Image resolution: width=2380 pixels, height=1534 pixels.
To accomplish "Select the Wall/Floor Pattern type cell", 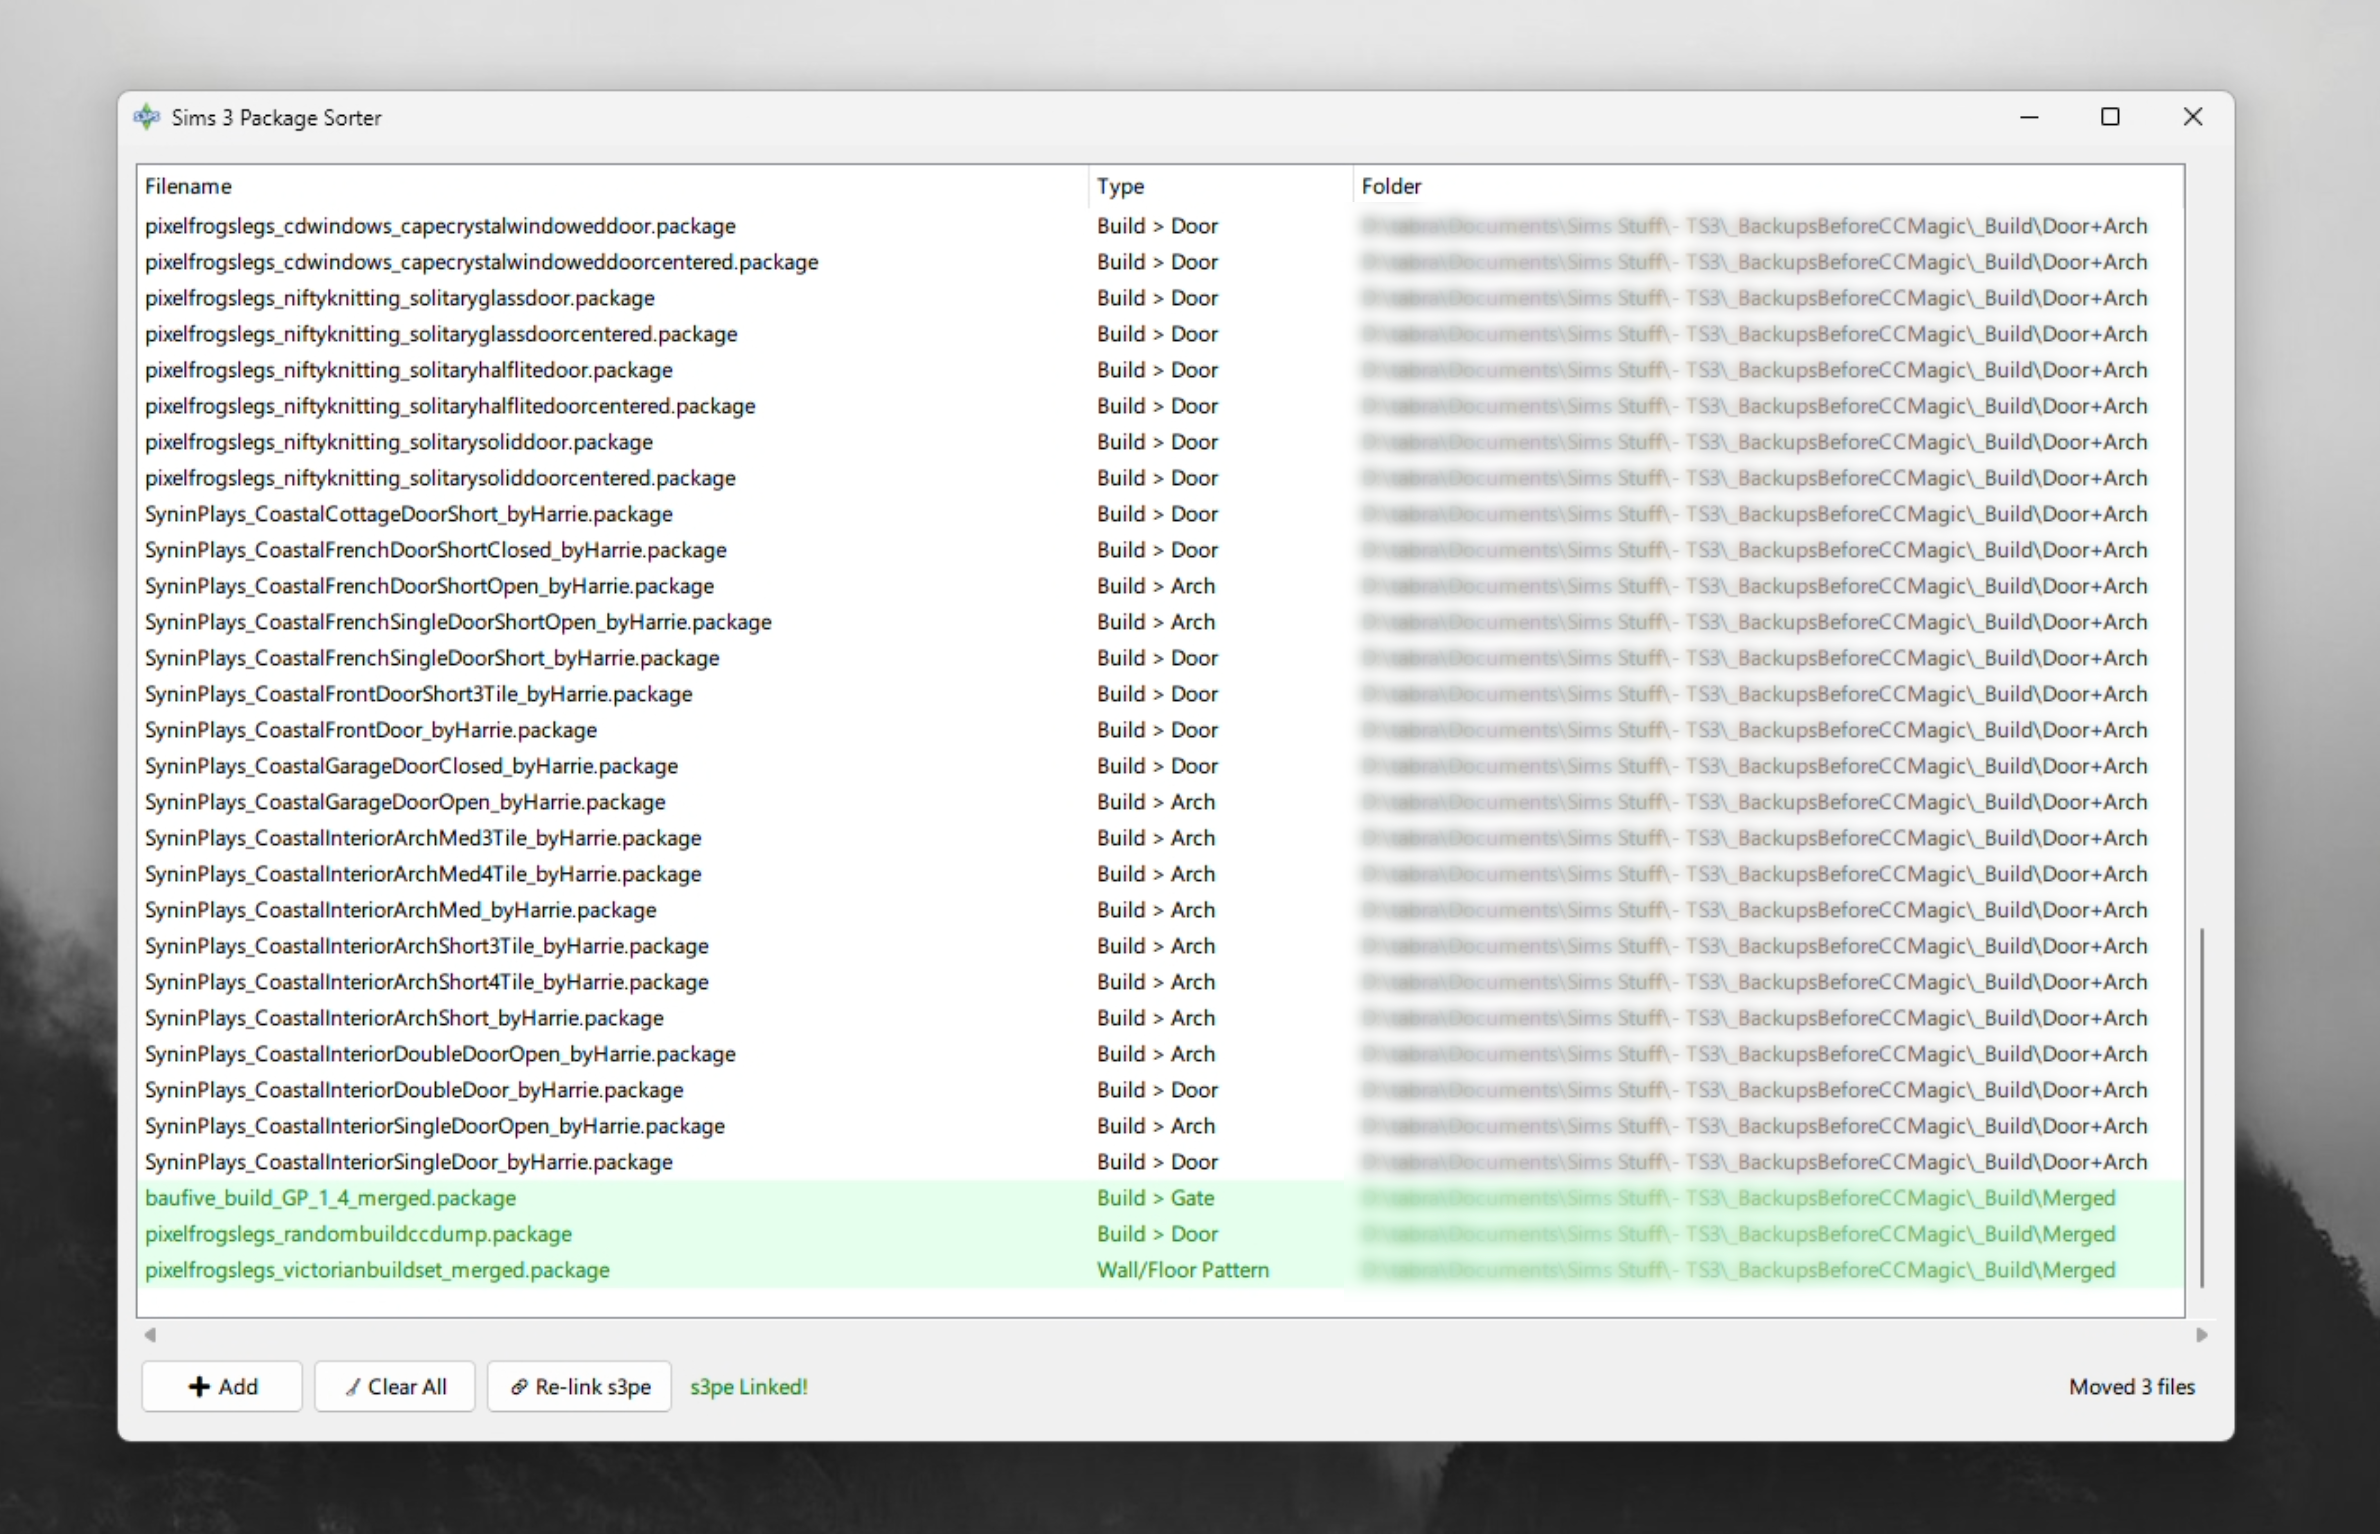I will [x=1182, y=1270].
